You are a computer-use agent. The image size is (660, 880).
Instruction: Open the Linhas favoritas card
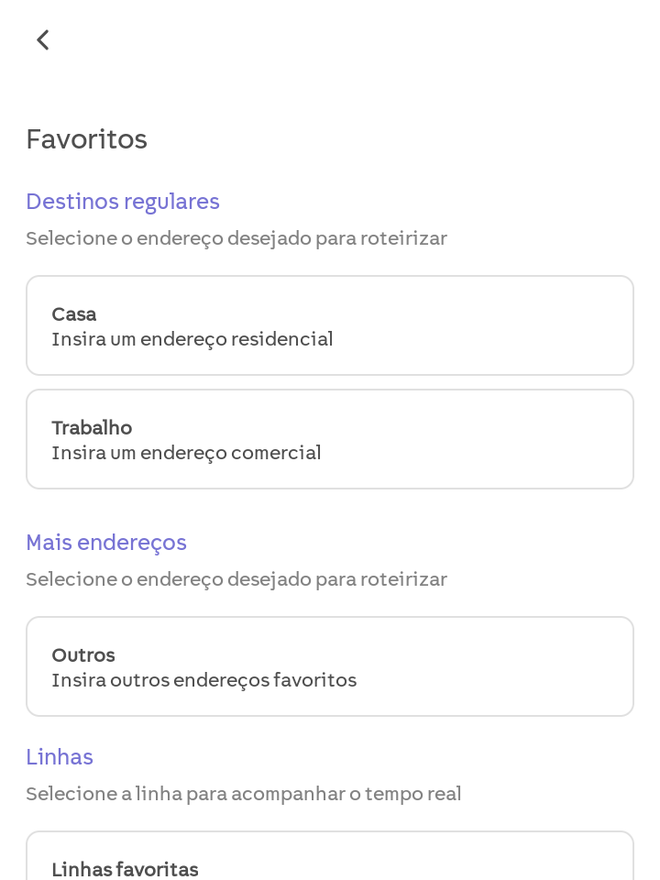[x=330, y=856]
